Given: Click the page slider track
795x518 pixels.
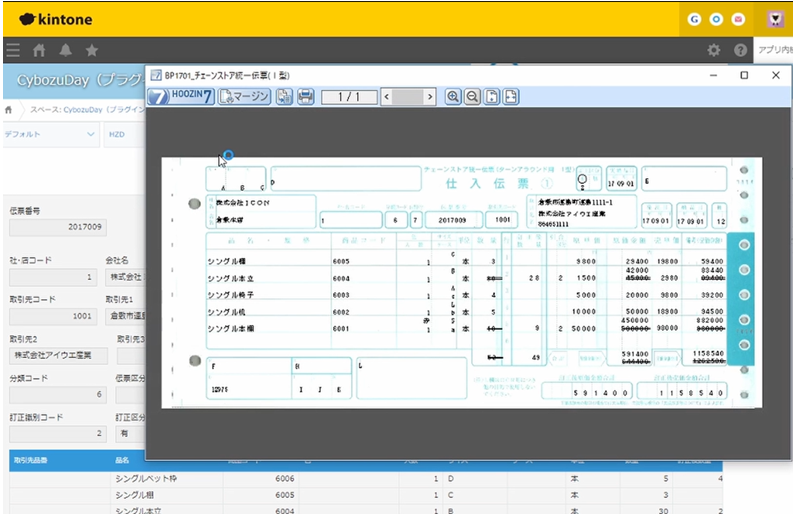Looking at the screenshot, I should tap(408, 97).
